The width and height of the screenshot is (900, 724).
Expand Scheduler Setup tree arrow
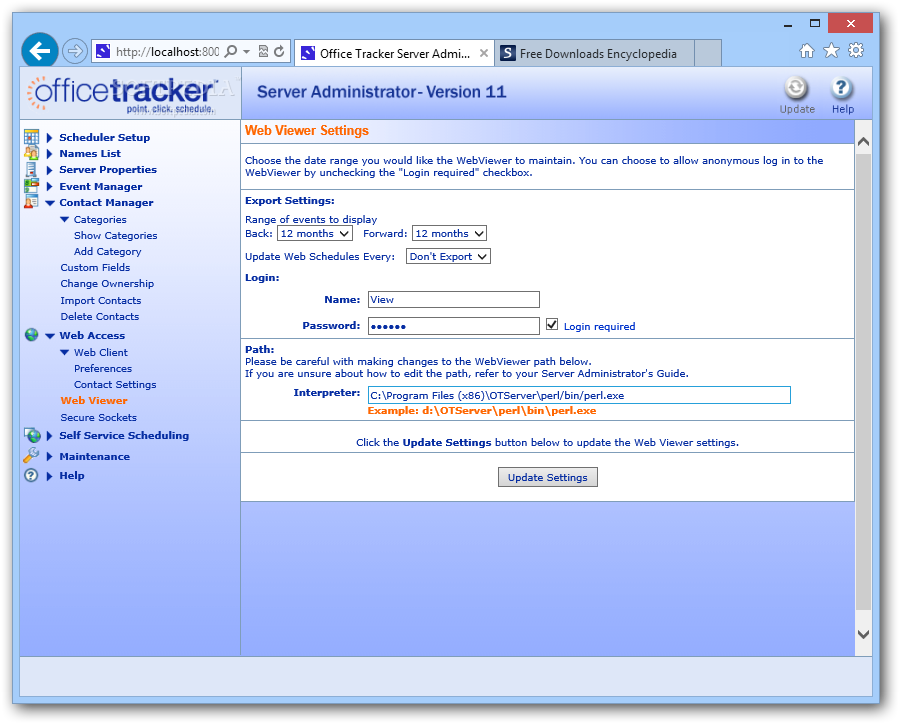[49, 138]
